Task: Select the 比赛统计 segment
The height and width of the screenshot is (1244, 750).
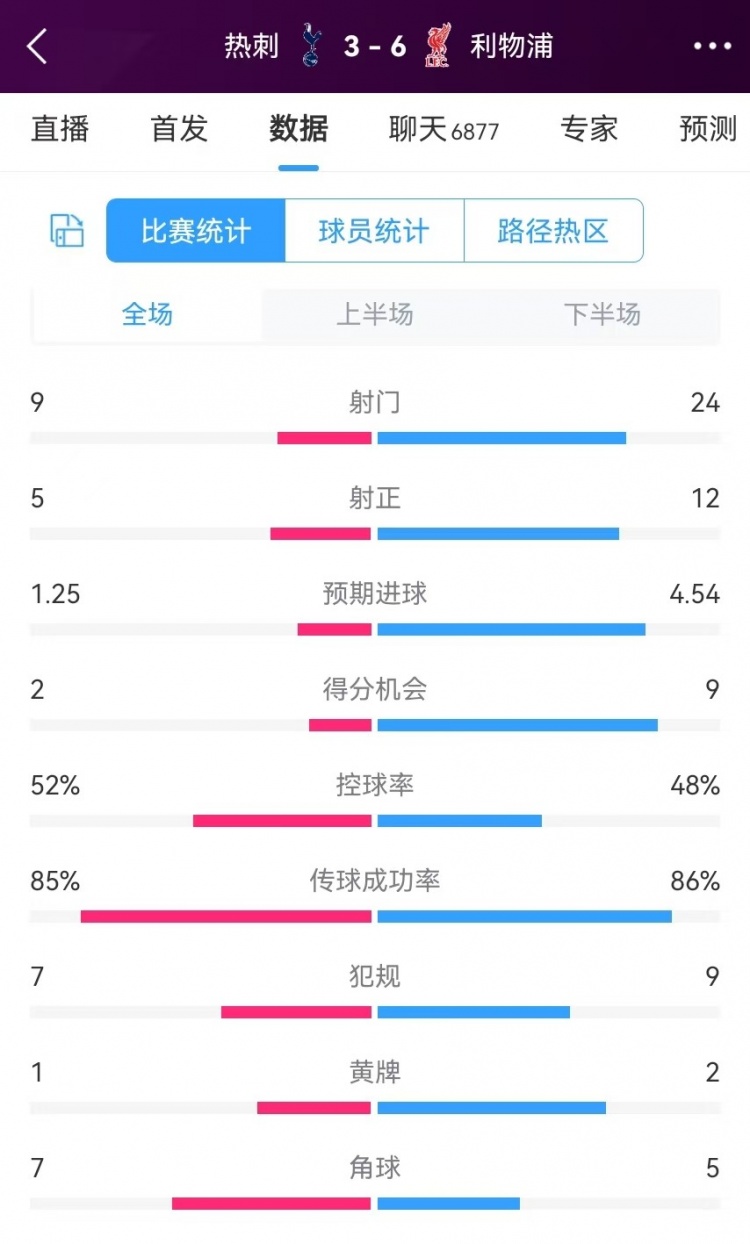Action: pos(196,231)
